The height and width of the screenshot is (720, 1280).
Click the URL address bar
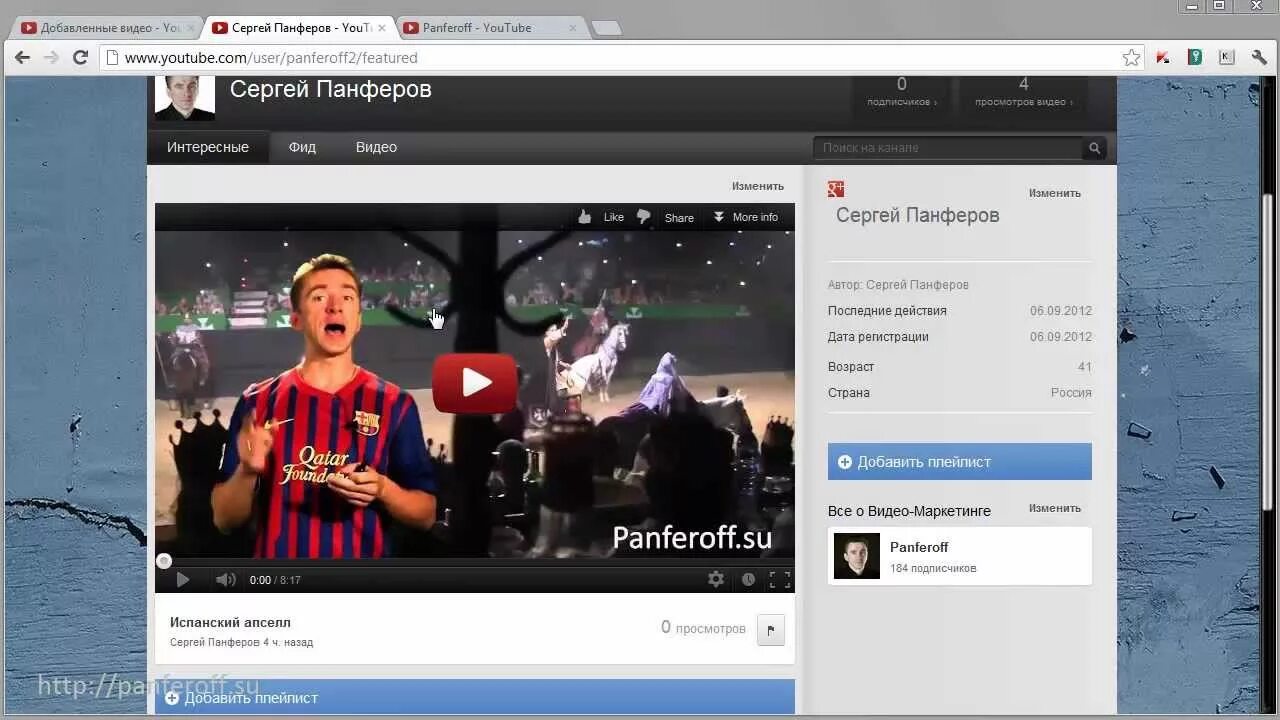[x=620, y=58]
